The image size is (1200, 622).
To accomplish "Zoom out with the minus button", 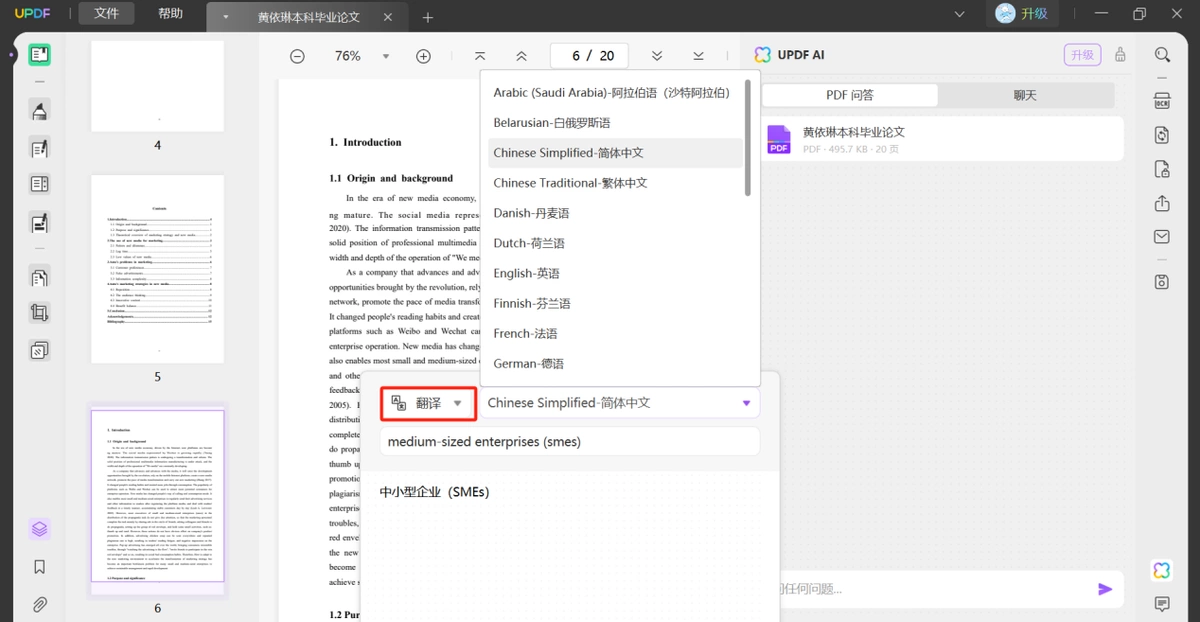I will pos(297,56).
